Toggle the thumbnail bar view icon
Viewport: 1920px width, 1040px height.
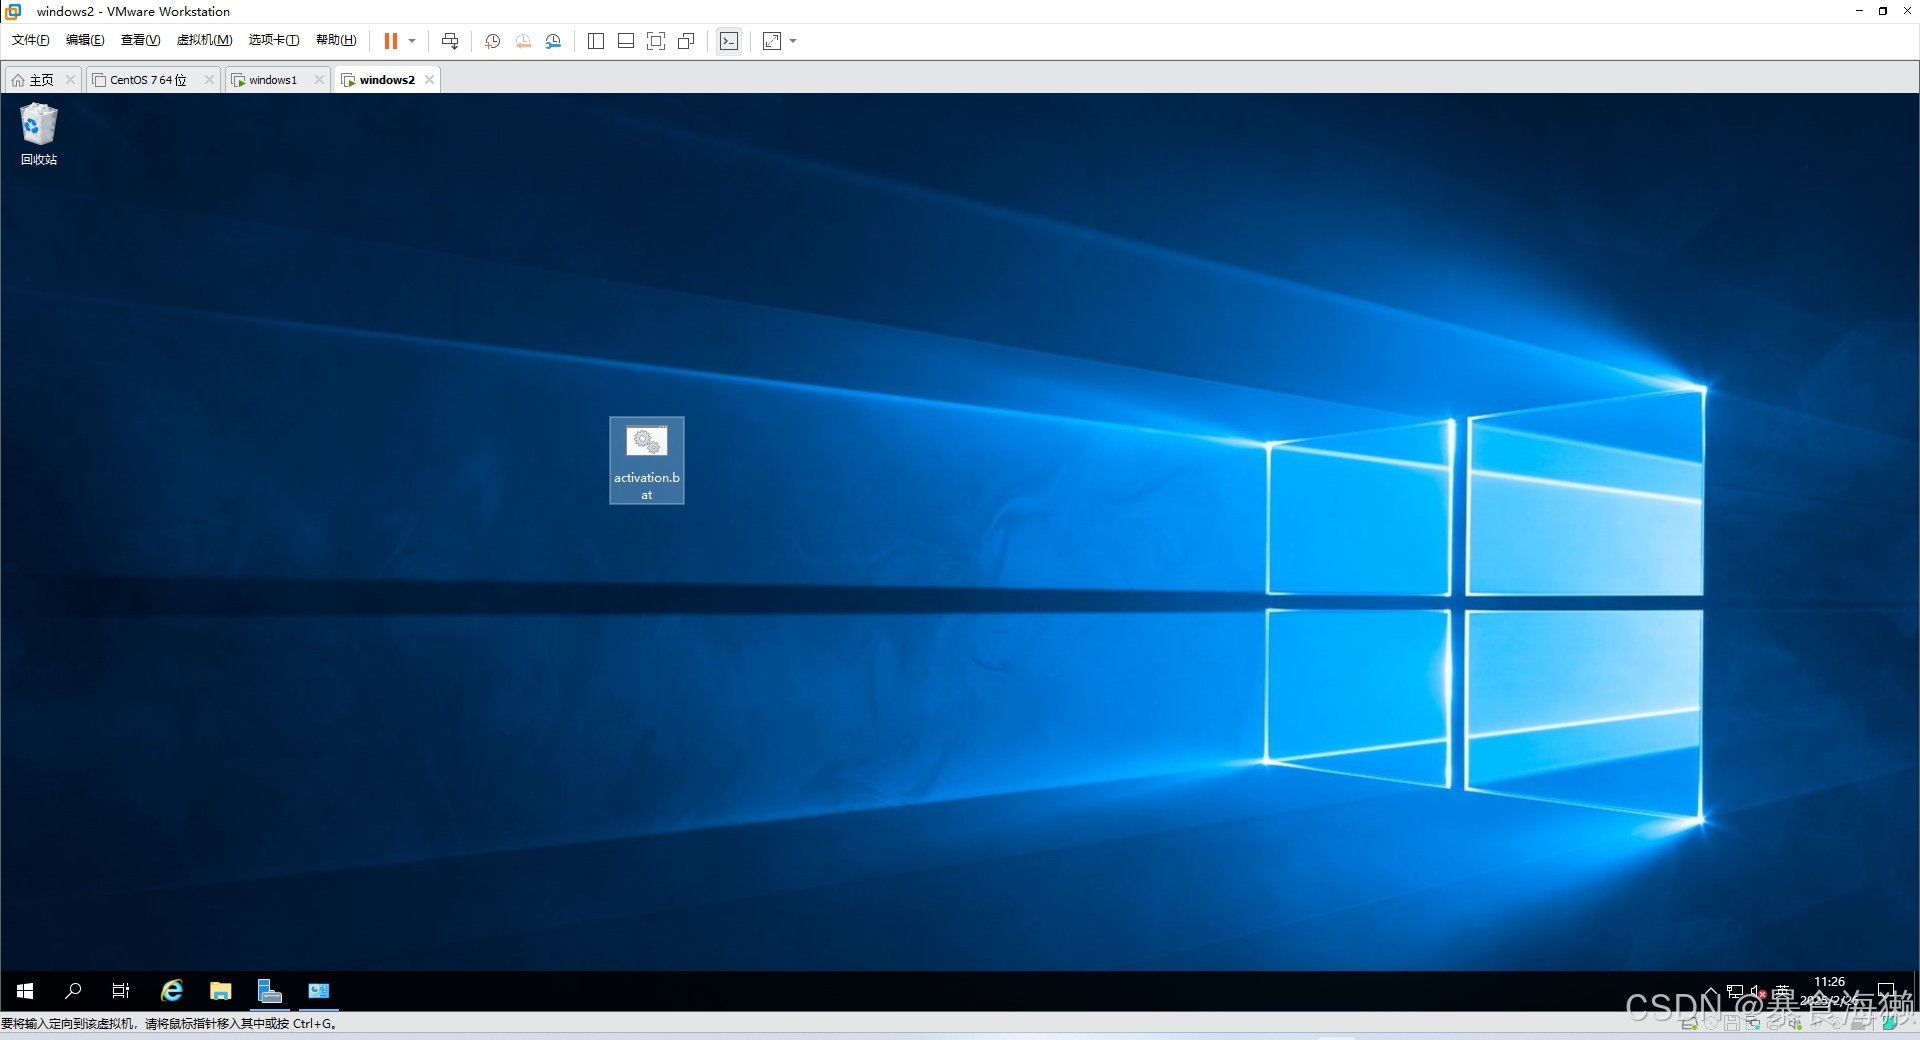tap(626, 41)
